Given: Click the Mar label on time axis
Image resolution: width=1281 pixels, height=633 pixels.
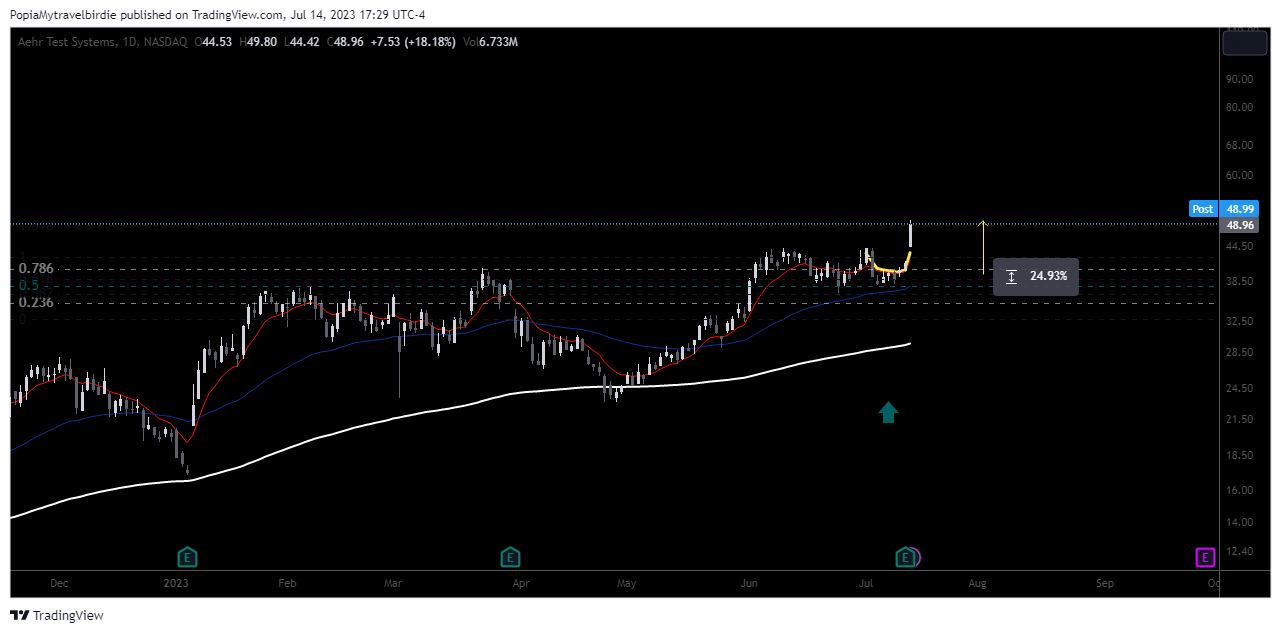Looking at the screenshot, I should pyautogui.click(x=393, y=583).
